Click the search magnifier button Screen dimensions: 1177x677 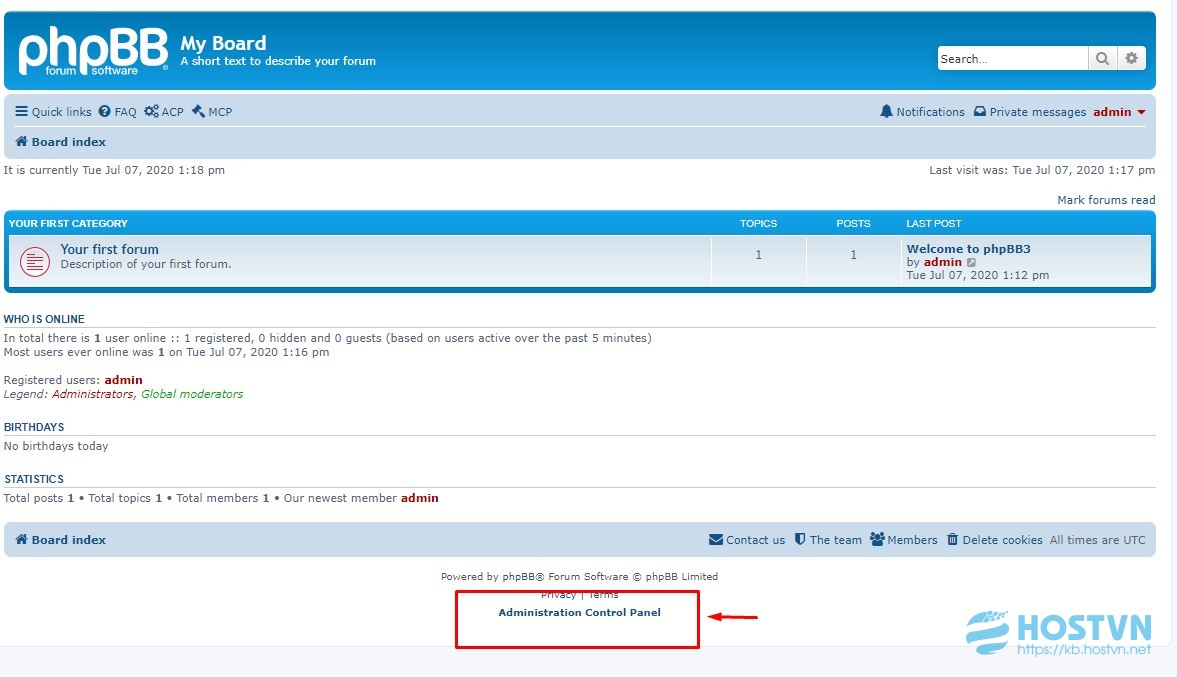[1102, 58]
